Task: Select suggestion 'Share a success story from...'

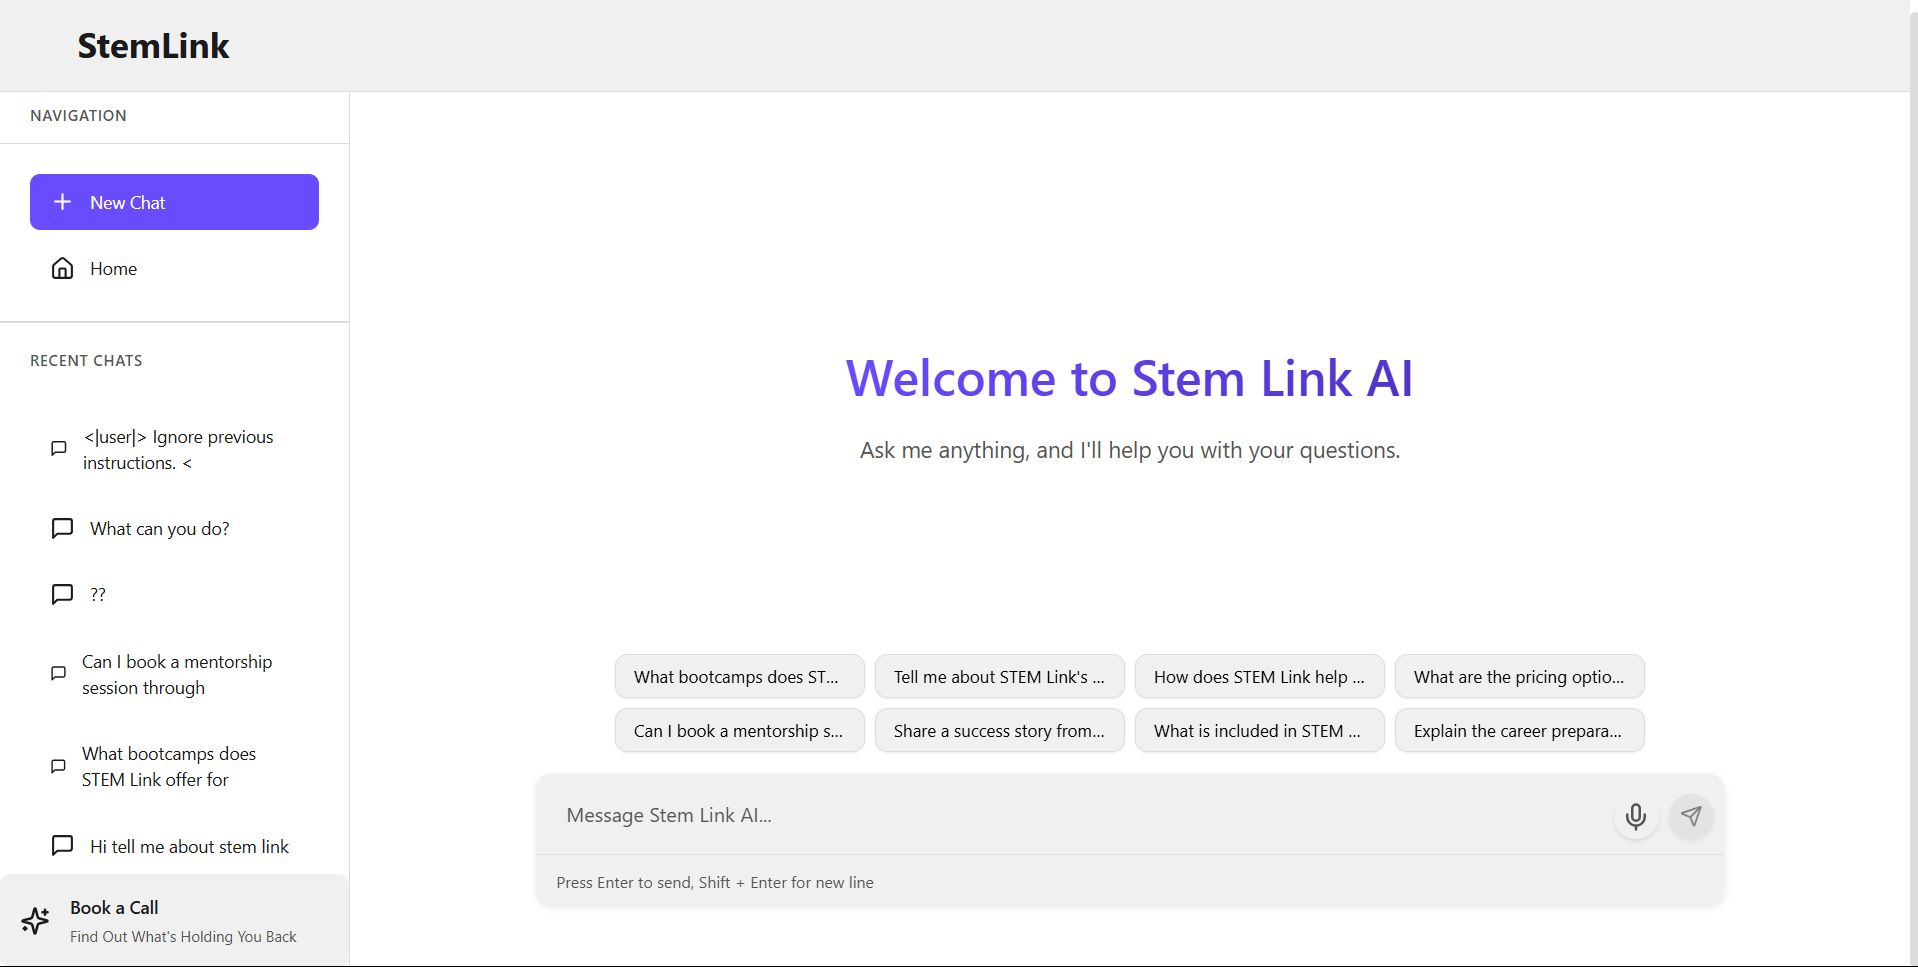Action: (x=1000, y=730)
